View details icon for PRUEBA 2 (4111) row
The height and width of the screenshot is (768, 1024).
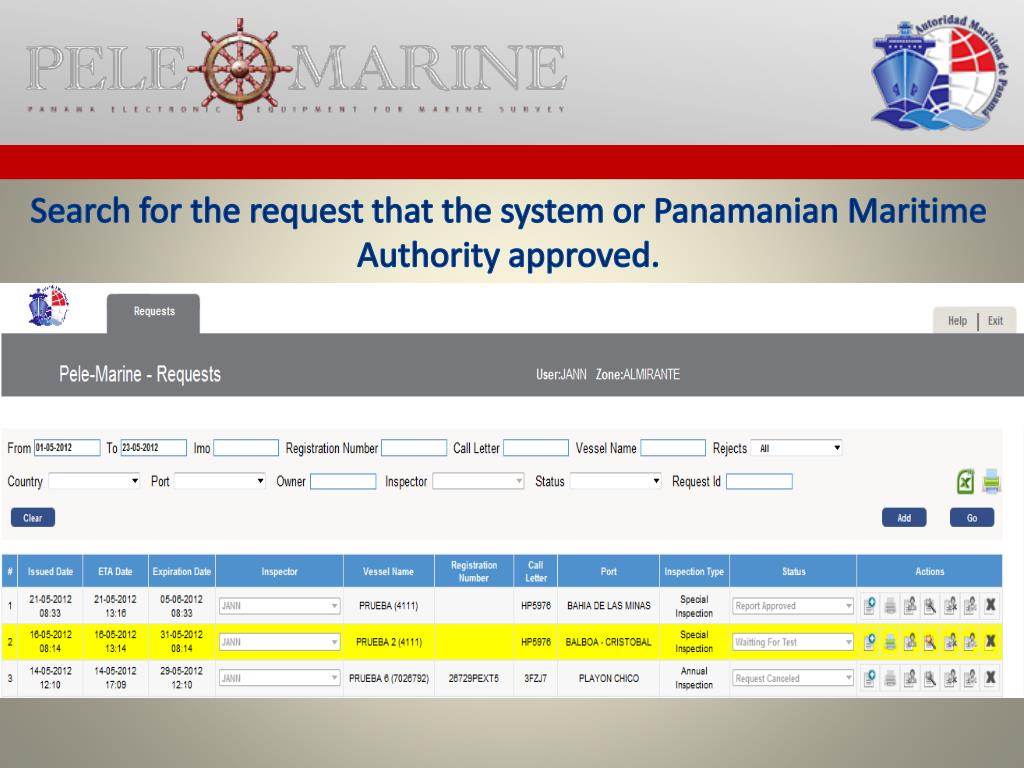870,642
